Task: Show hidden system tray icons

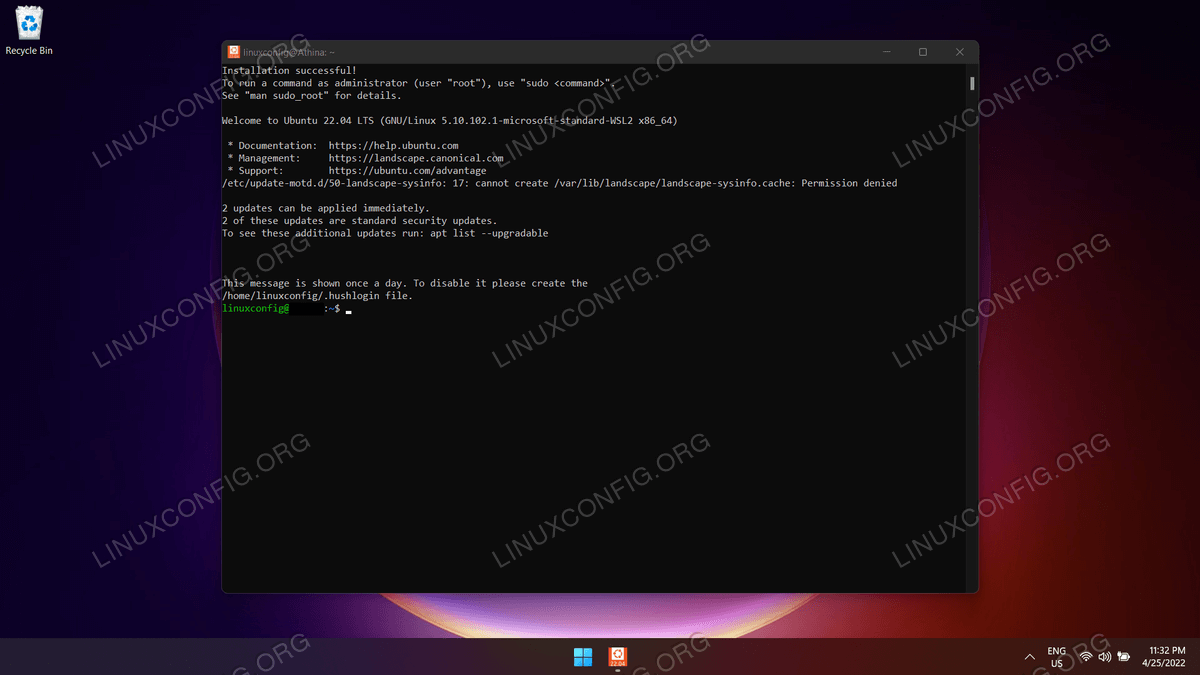Action: click(1030, 657)
